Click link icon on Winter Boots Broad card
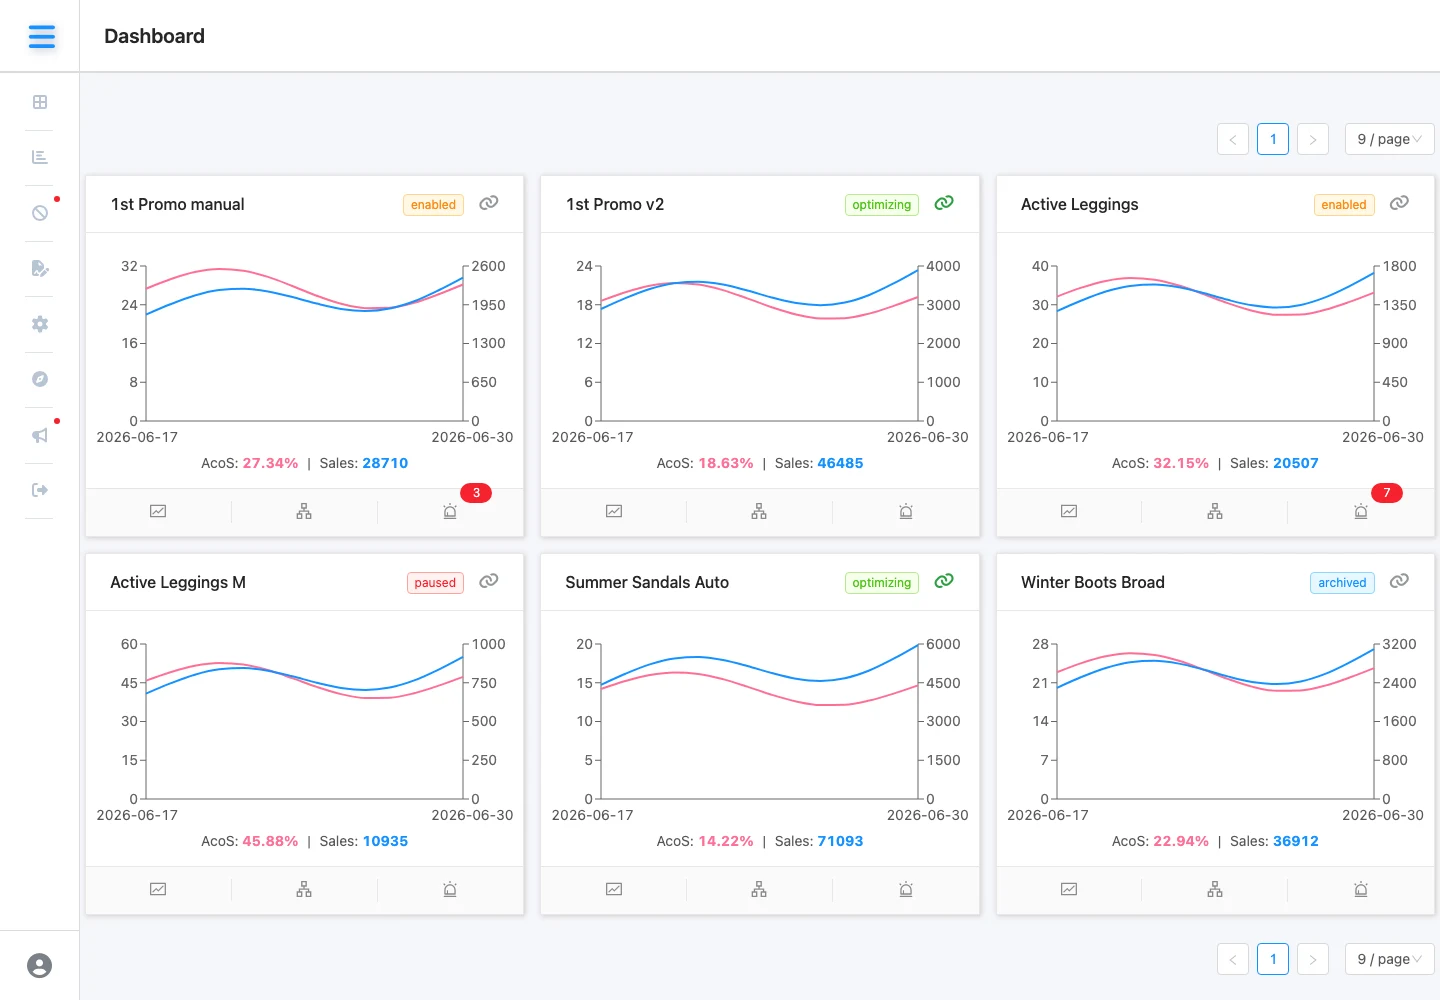The height and width of the screenshot is (1000, 1440). click(1399, 581)
